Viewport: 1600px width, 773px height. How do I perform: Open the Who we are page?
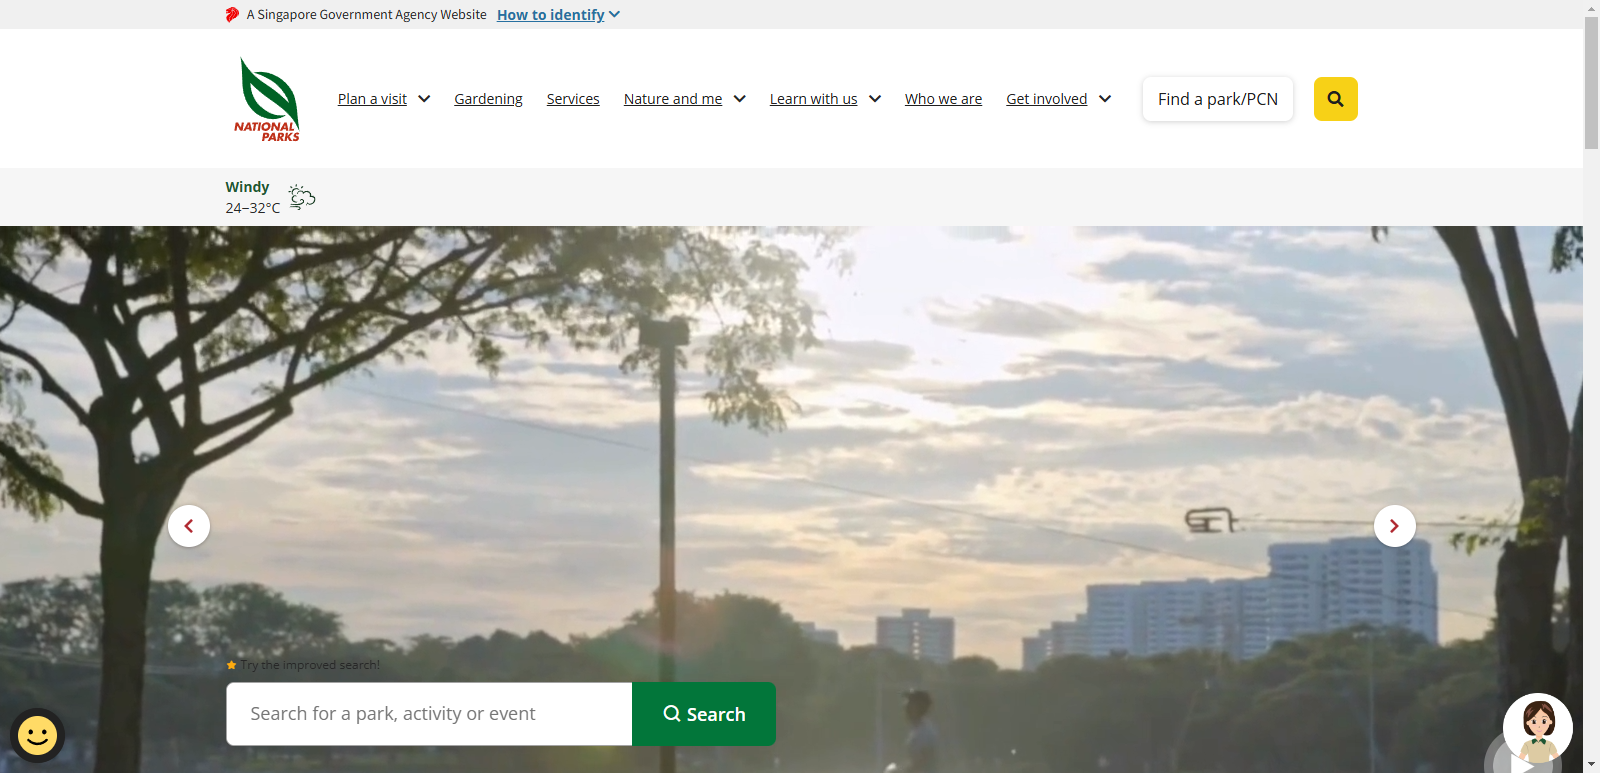(943, 99)
